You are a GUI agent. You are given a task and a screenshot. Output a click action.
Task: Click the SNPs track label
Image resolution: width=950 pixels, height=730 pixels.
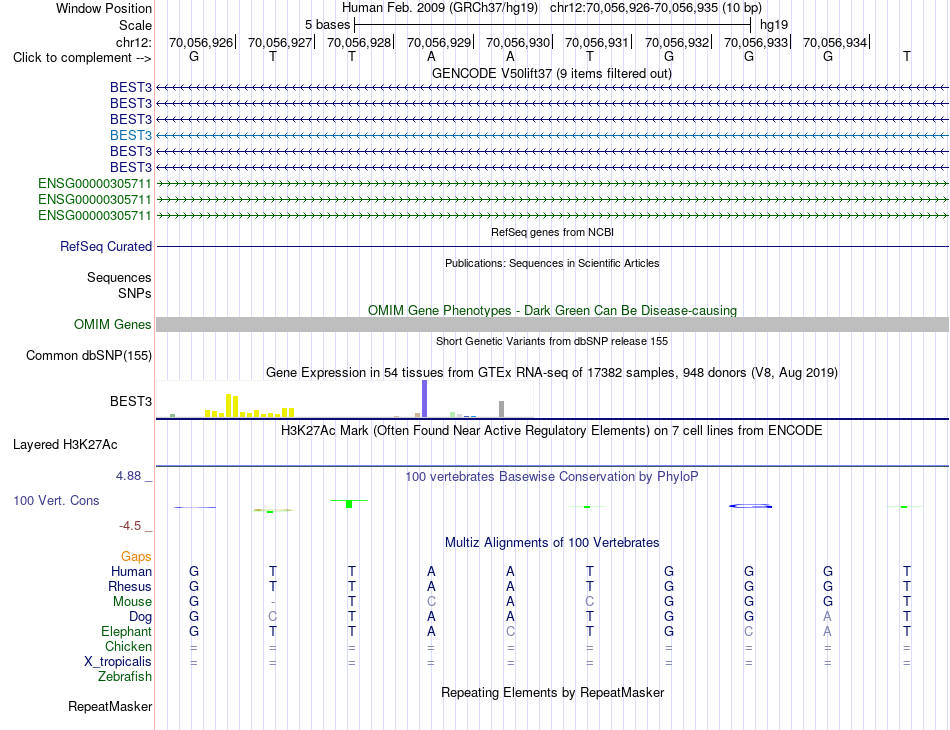coord(135,293)
